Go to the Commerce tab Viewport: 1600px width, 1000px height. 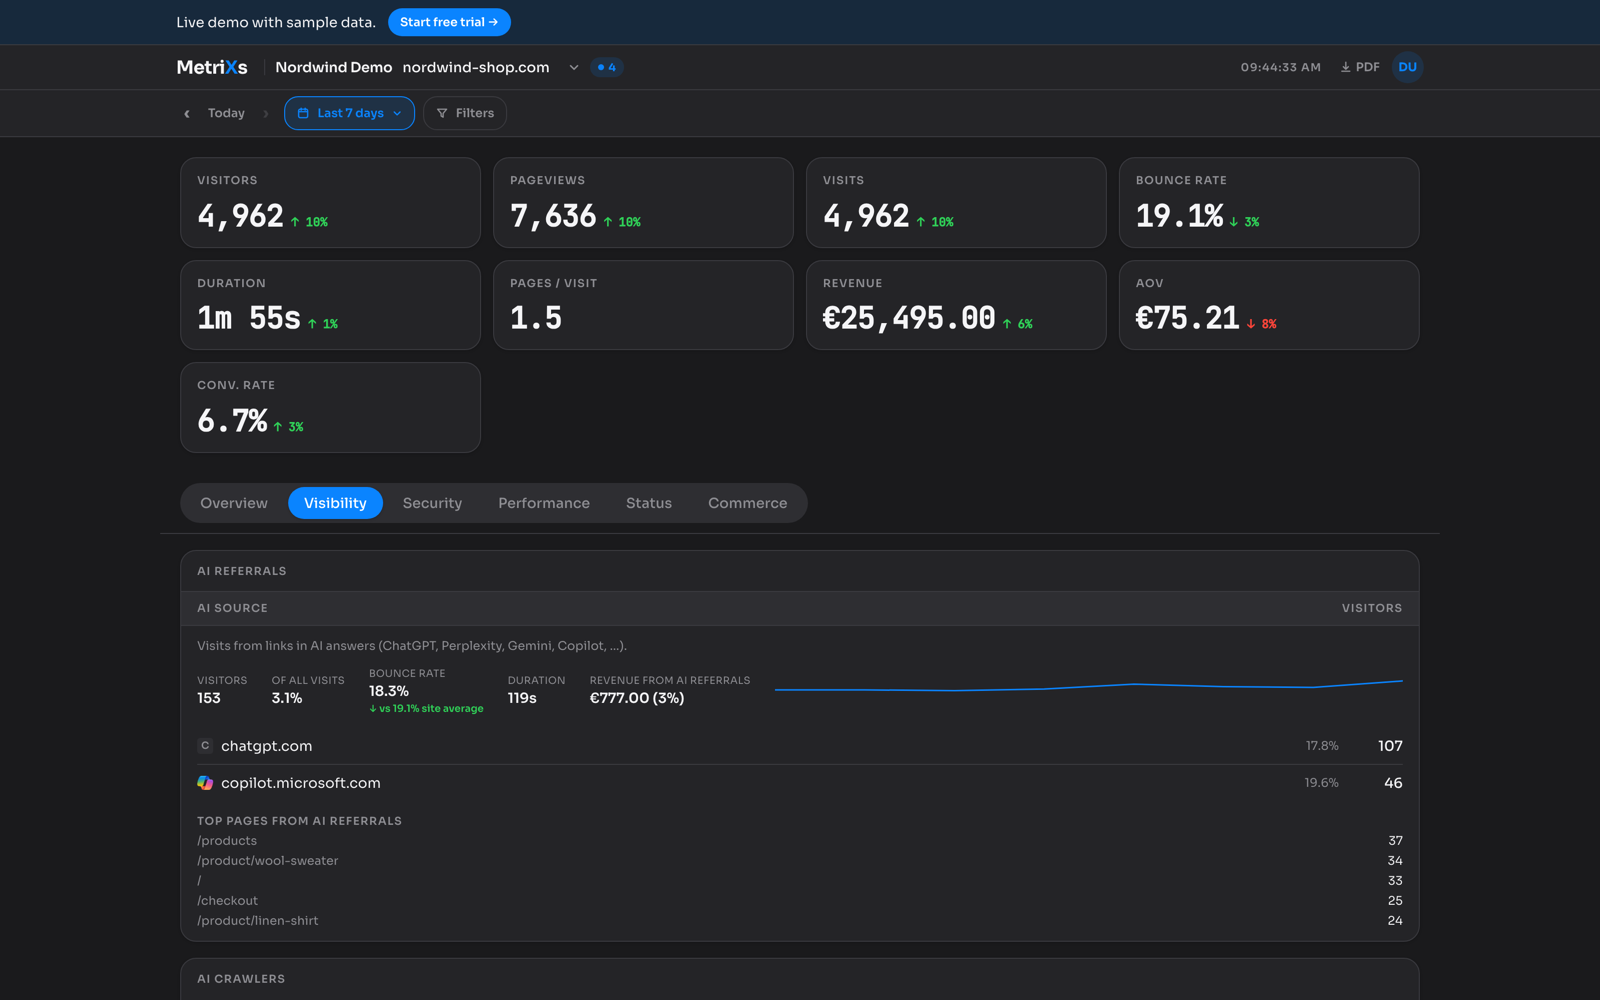pos(748,503)
